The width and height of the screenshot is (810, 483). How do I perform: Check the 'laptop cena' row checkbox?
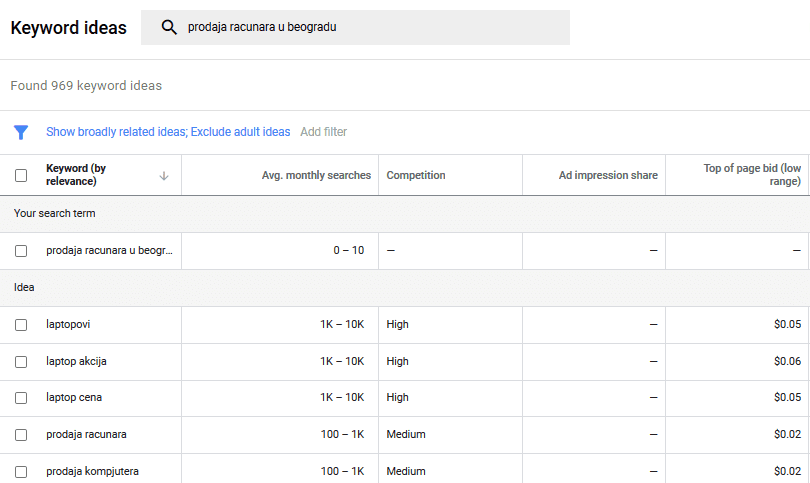pos(21,398)
